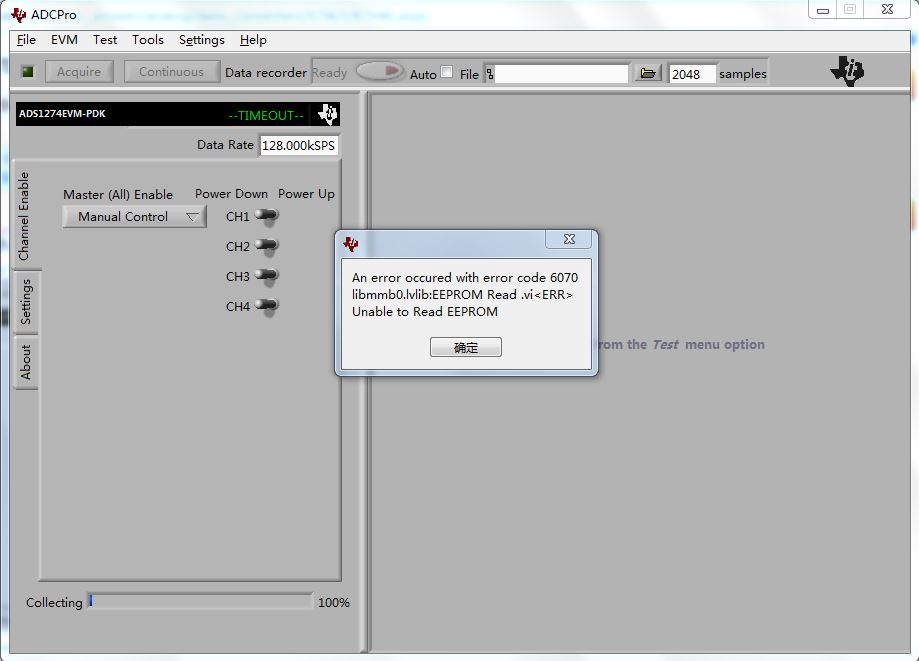
Task: Switch to the Settings side tab
Action: (x=26, y=302)
